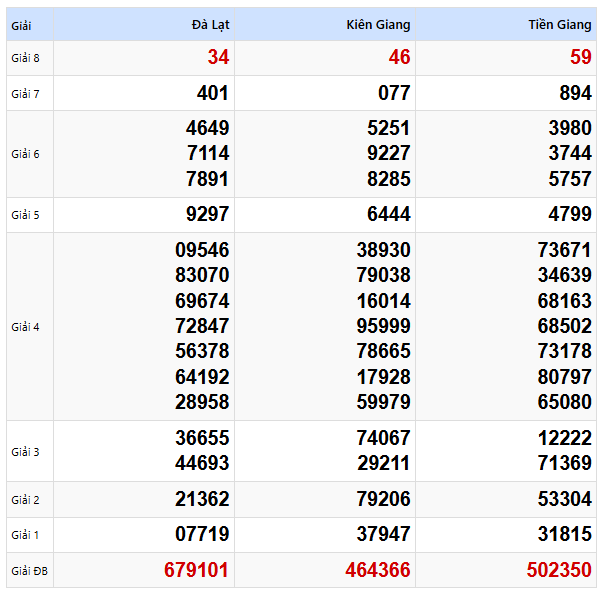604x595 pixels.
Task: Select number 7114 in Giải 6
Action: [208, 153]
